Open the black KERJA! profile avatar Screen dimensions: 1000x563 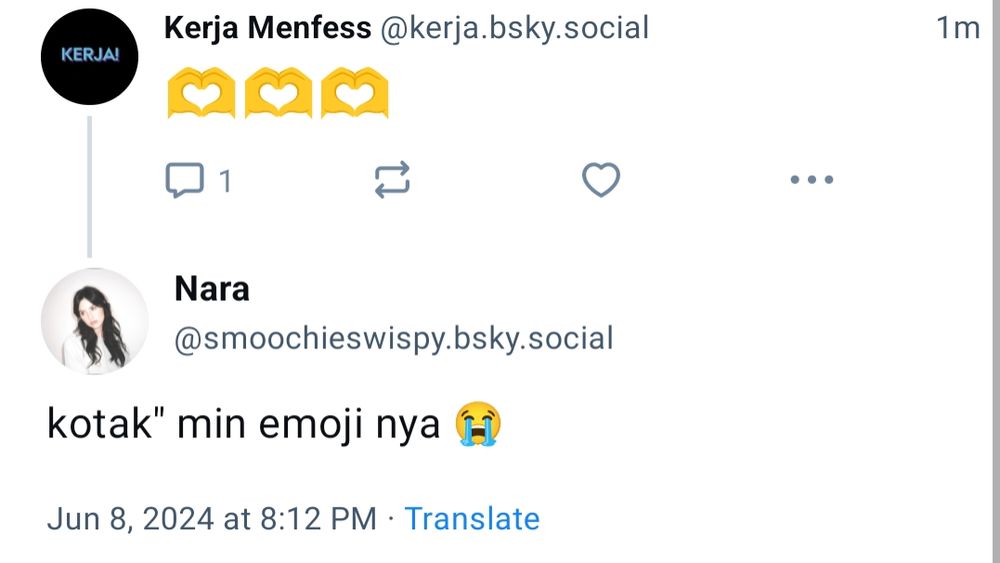(89, 56)
